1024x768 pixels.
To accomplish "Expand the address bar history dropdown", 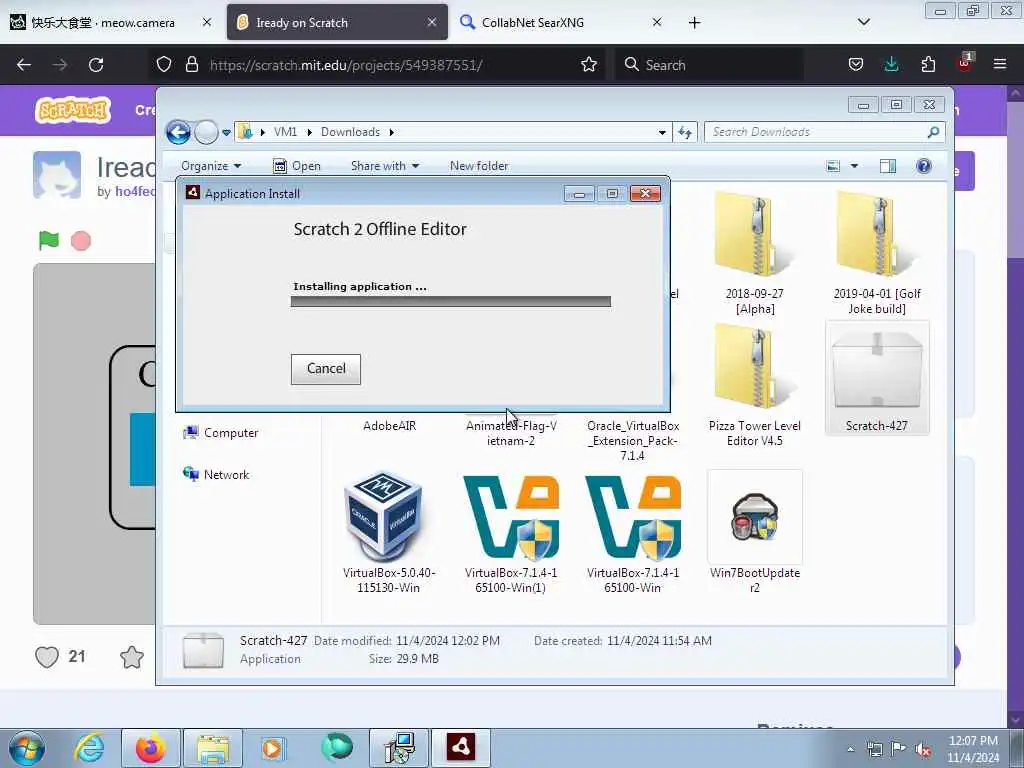I will point(662,133).
